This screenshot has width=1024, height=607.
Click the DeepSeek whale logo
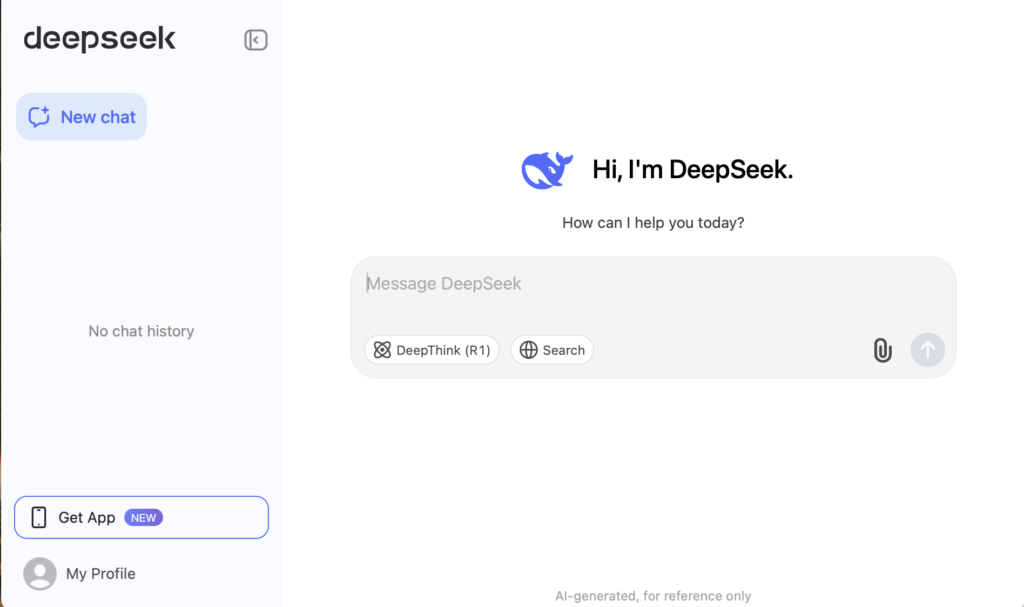point(547,170)
